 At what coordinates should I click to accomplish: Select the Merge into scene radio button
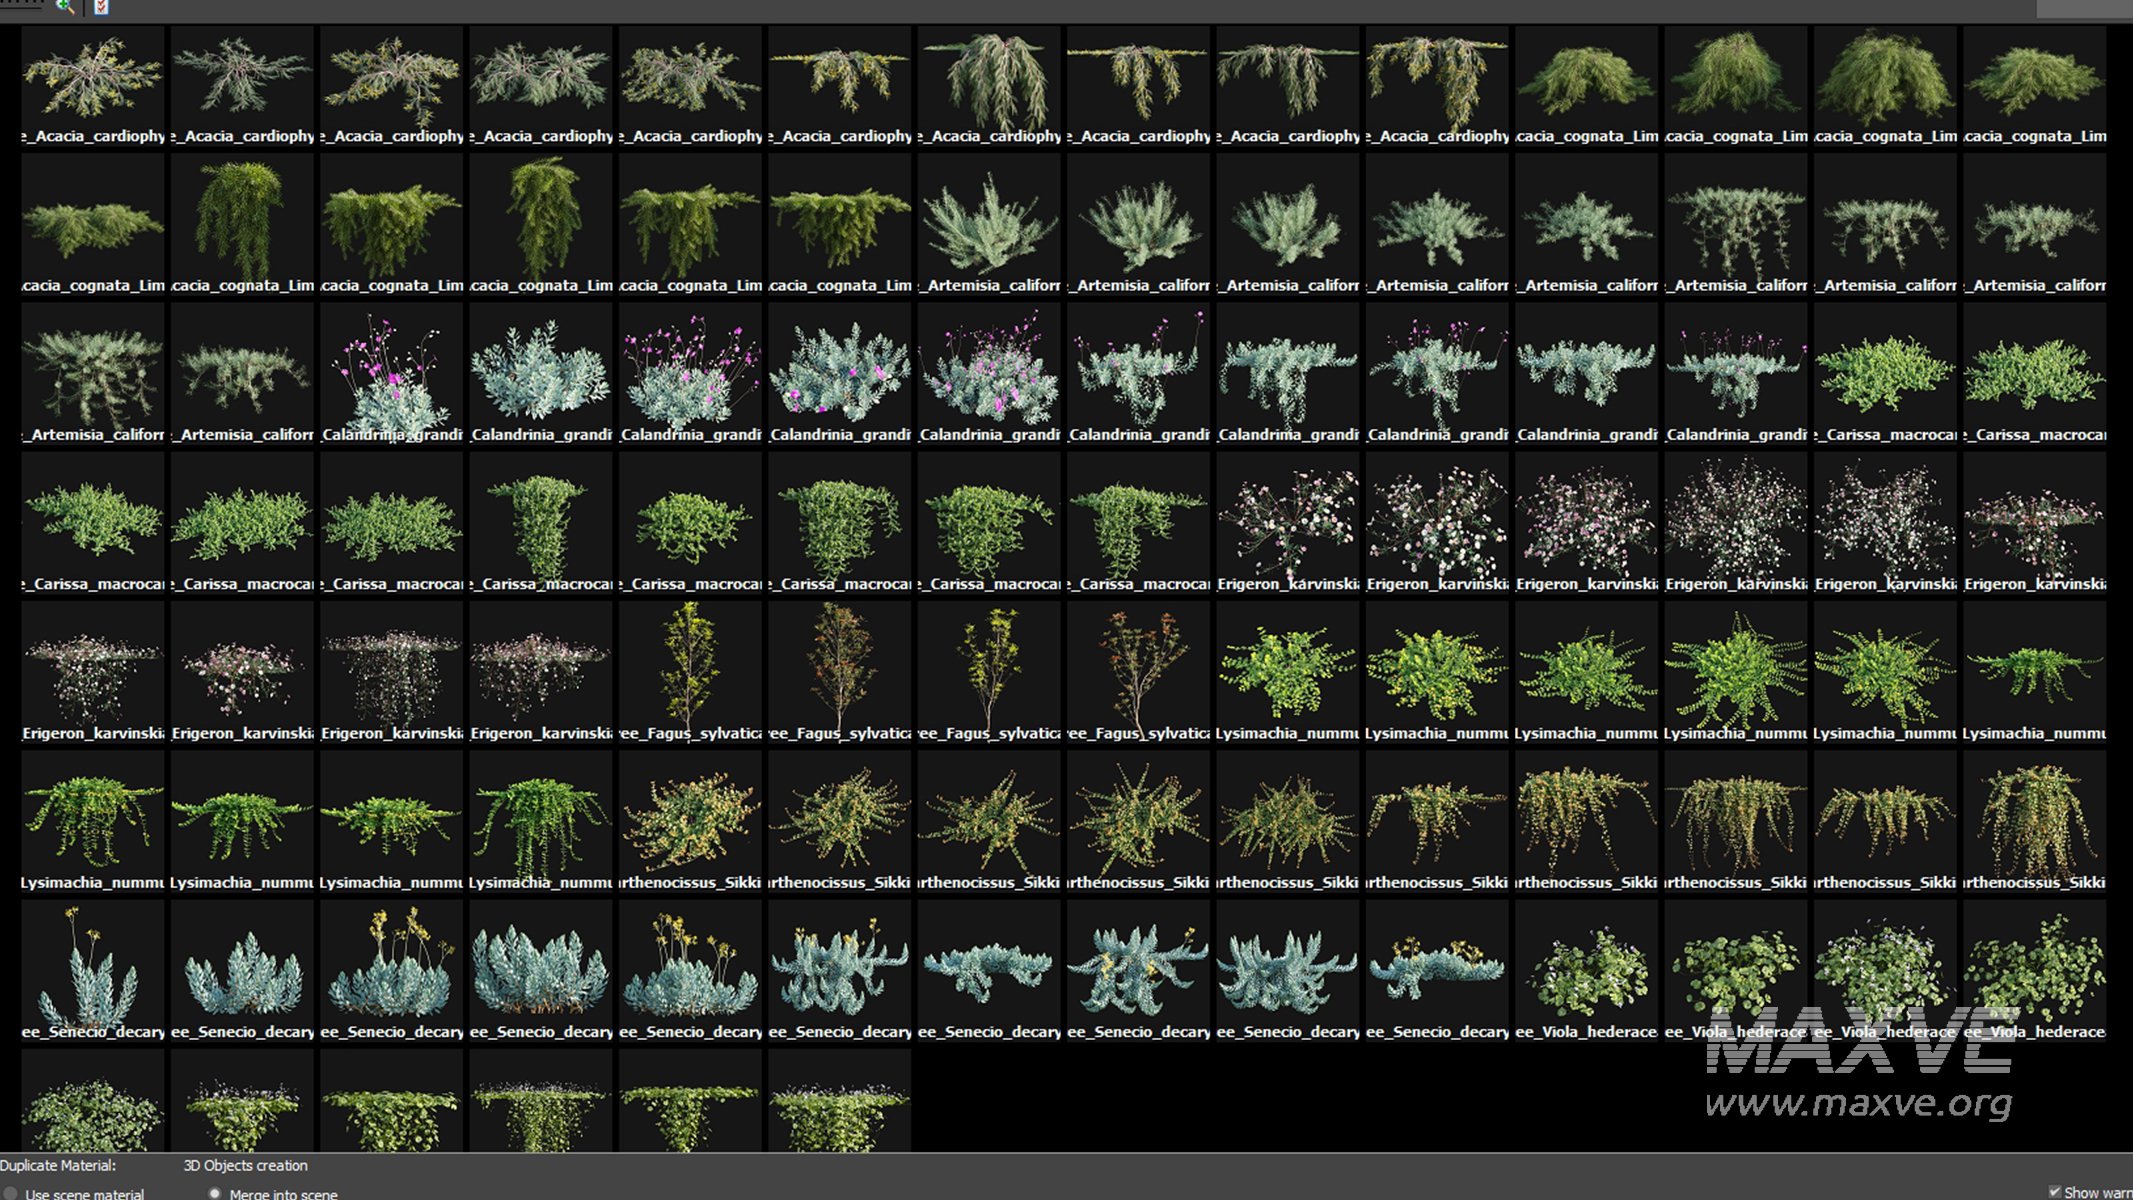(214, 1193)
